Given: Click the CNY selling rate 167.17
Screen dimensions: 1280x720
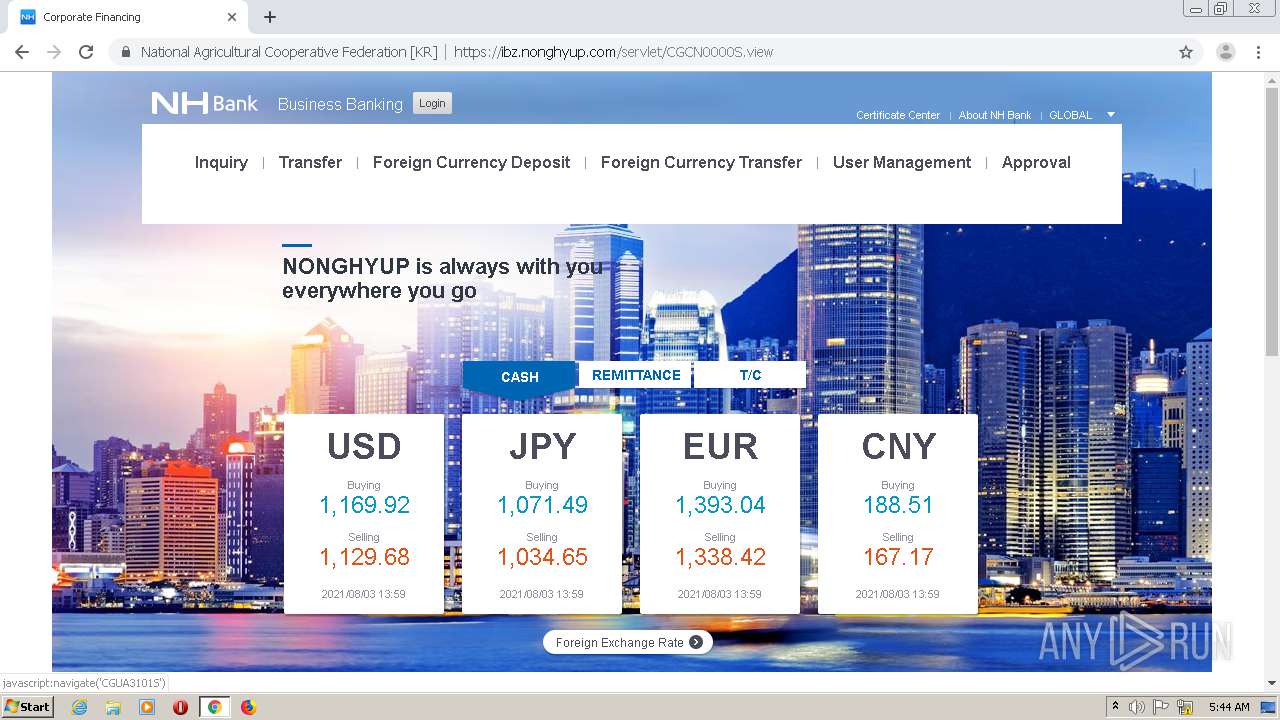Looking at the screenshot, I should (898, 557).
